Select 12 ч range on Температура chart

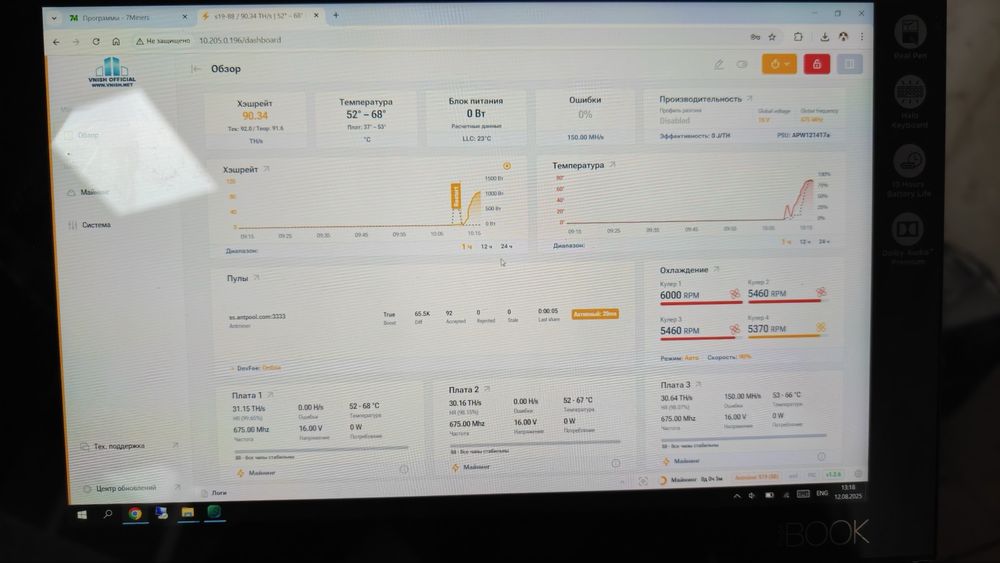[805, 242]
